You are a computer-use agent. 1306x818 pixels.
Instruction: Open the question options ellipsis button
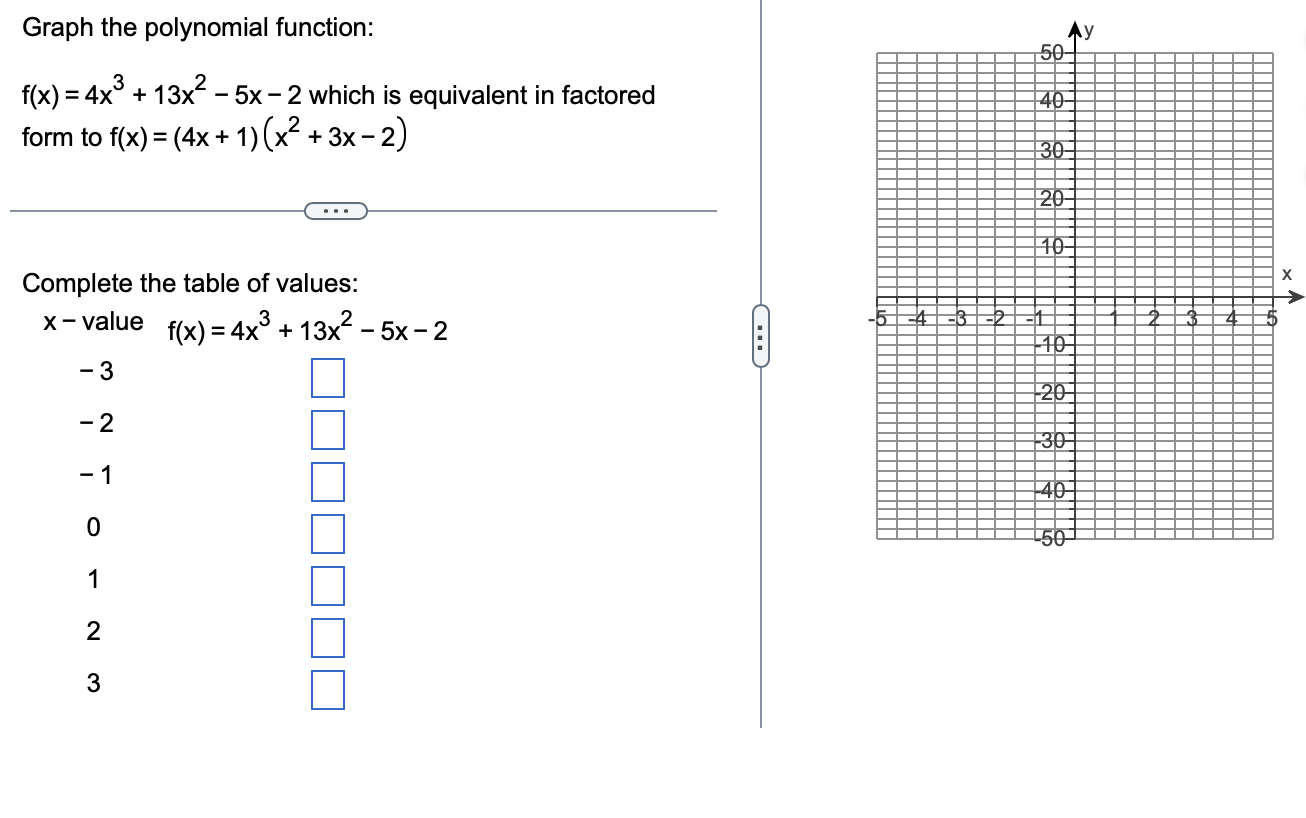pyautogui.click(x=336, y=210)
